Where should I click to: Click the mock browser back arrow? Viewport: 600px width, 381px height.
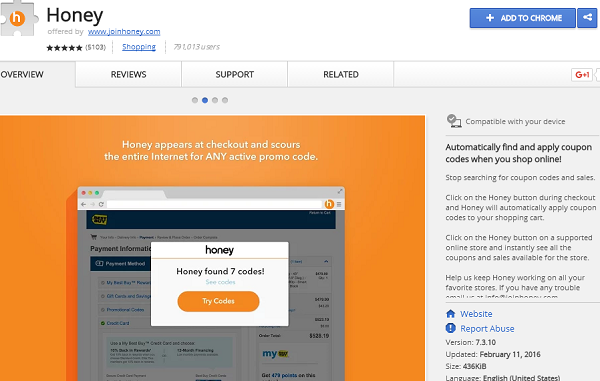coord(83,204)
